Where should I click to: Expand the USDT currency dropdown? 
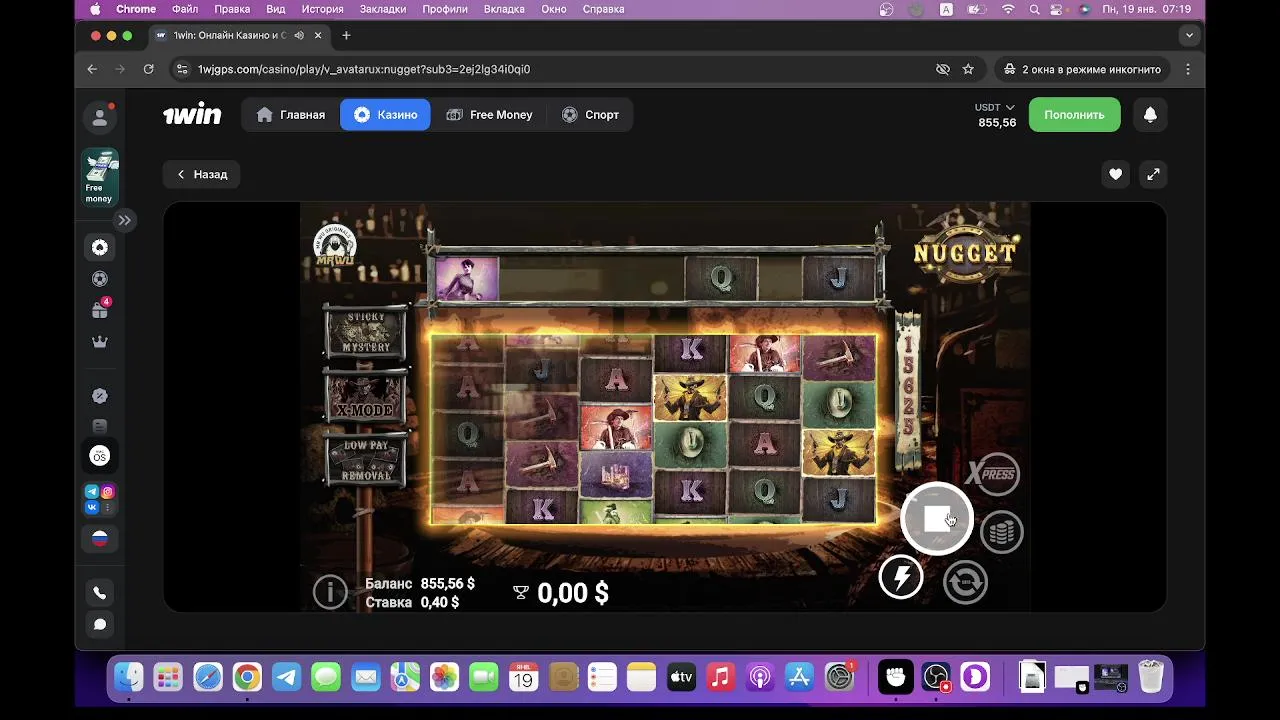pyautogui.click(x=995, y=107)
